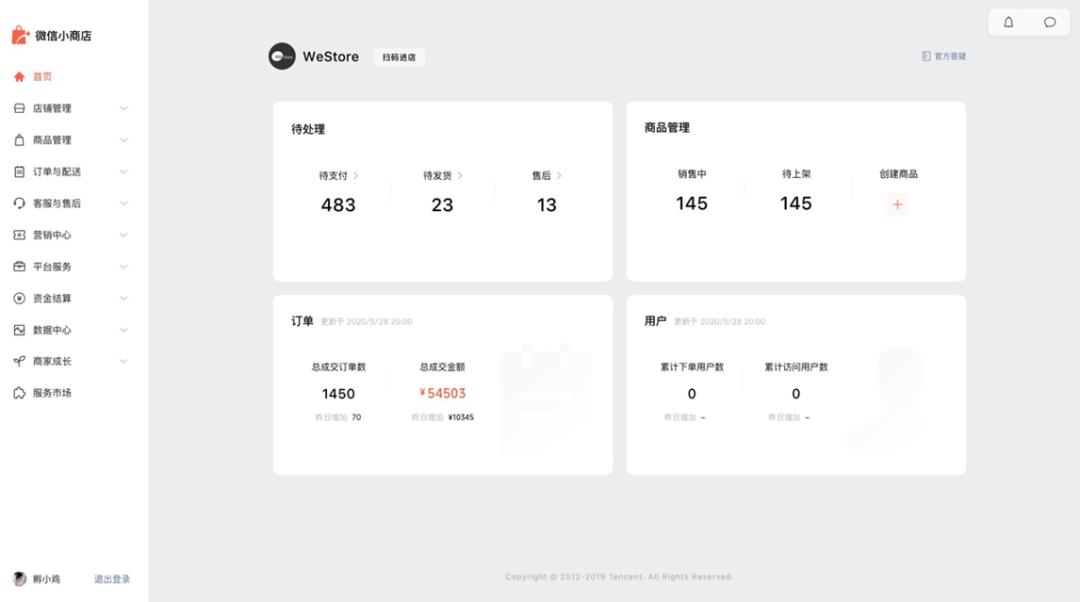Open notifications with the bell icon
This screenshot has height=602, width=1080.
point(1008,22)
